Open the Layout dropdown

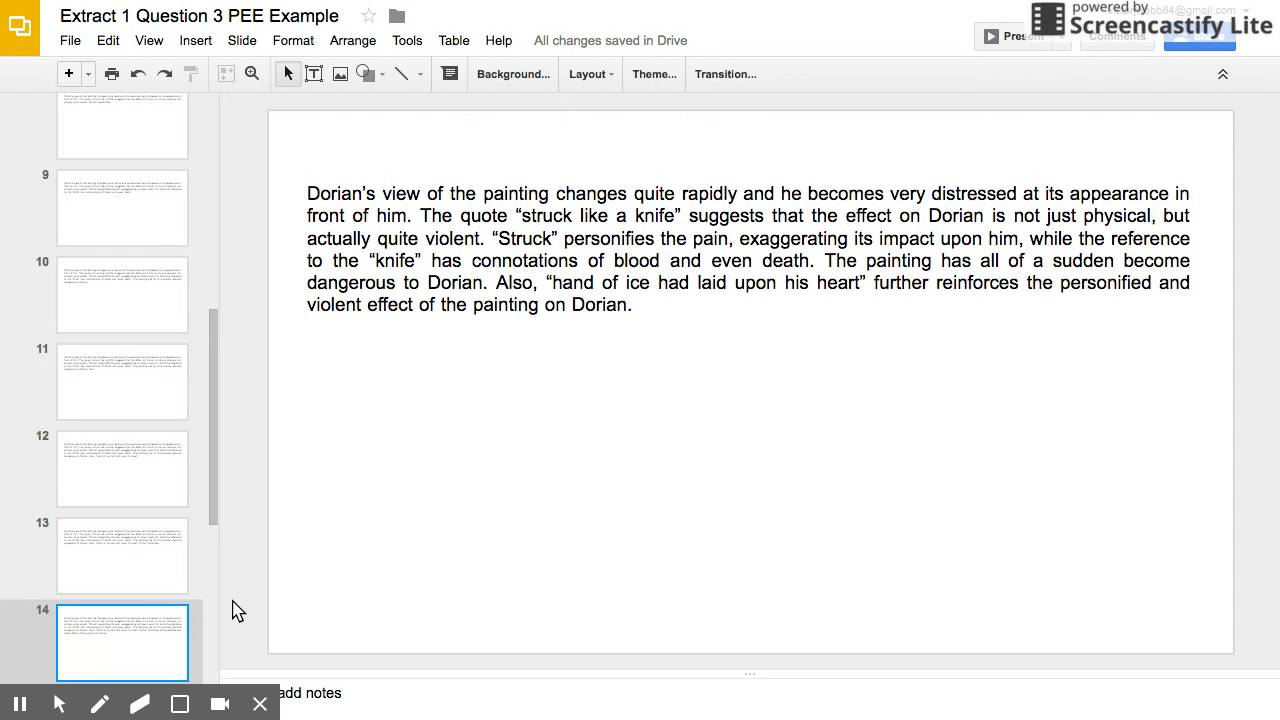[591, 74]
